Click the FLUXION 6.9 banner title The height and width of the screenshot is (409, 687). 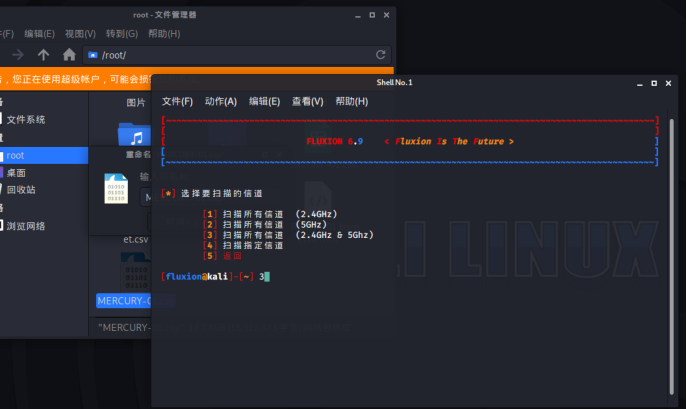334,142
